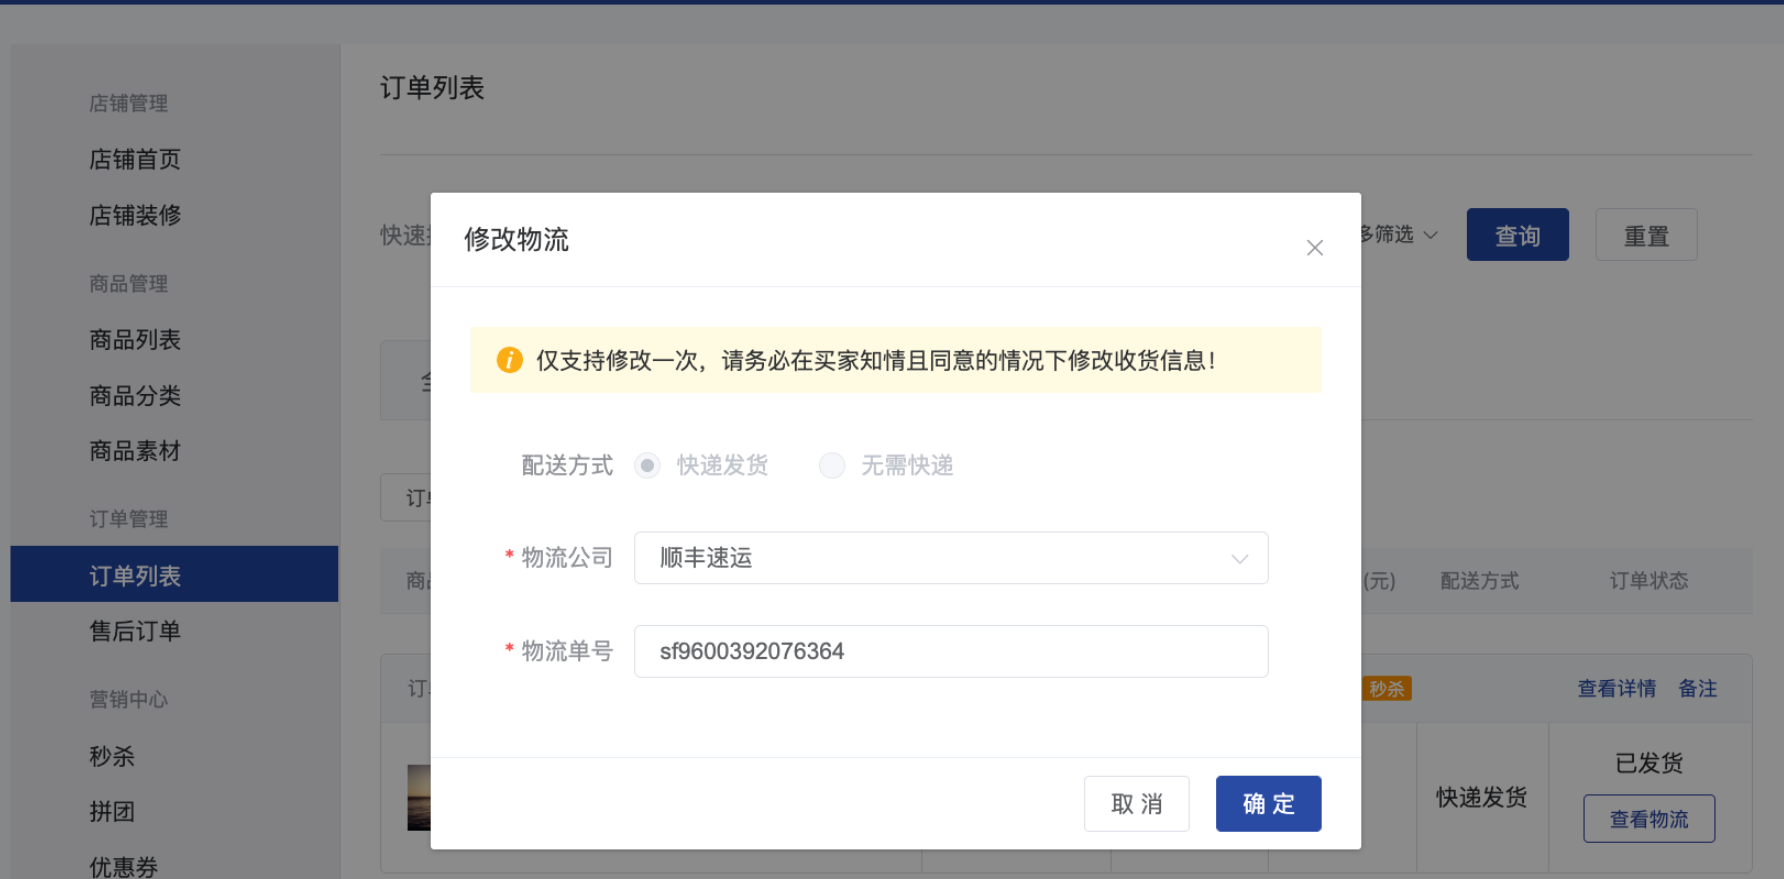Click the 订单状态 column header
This screenshot has height=879, width=1784.
click(1649, 581)
